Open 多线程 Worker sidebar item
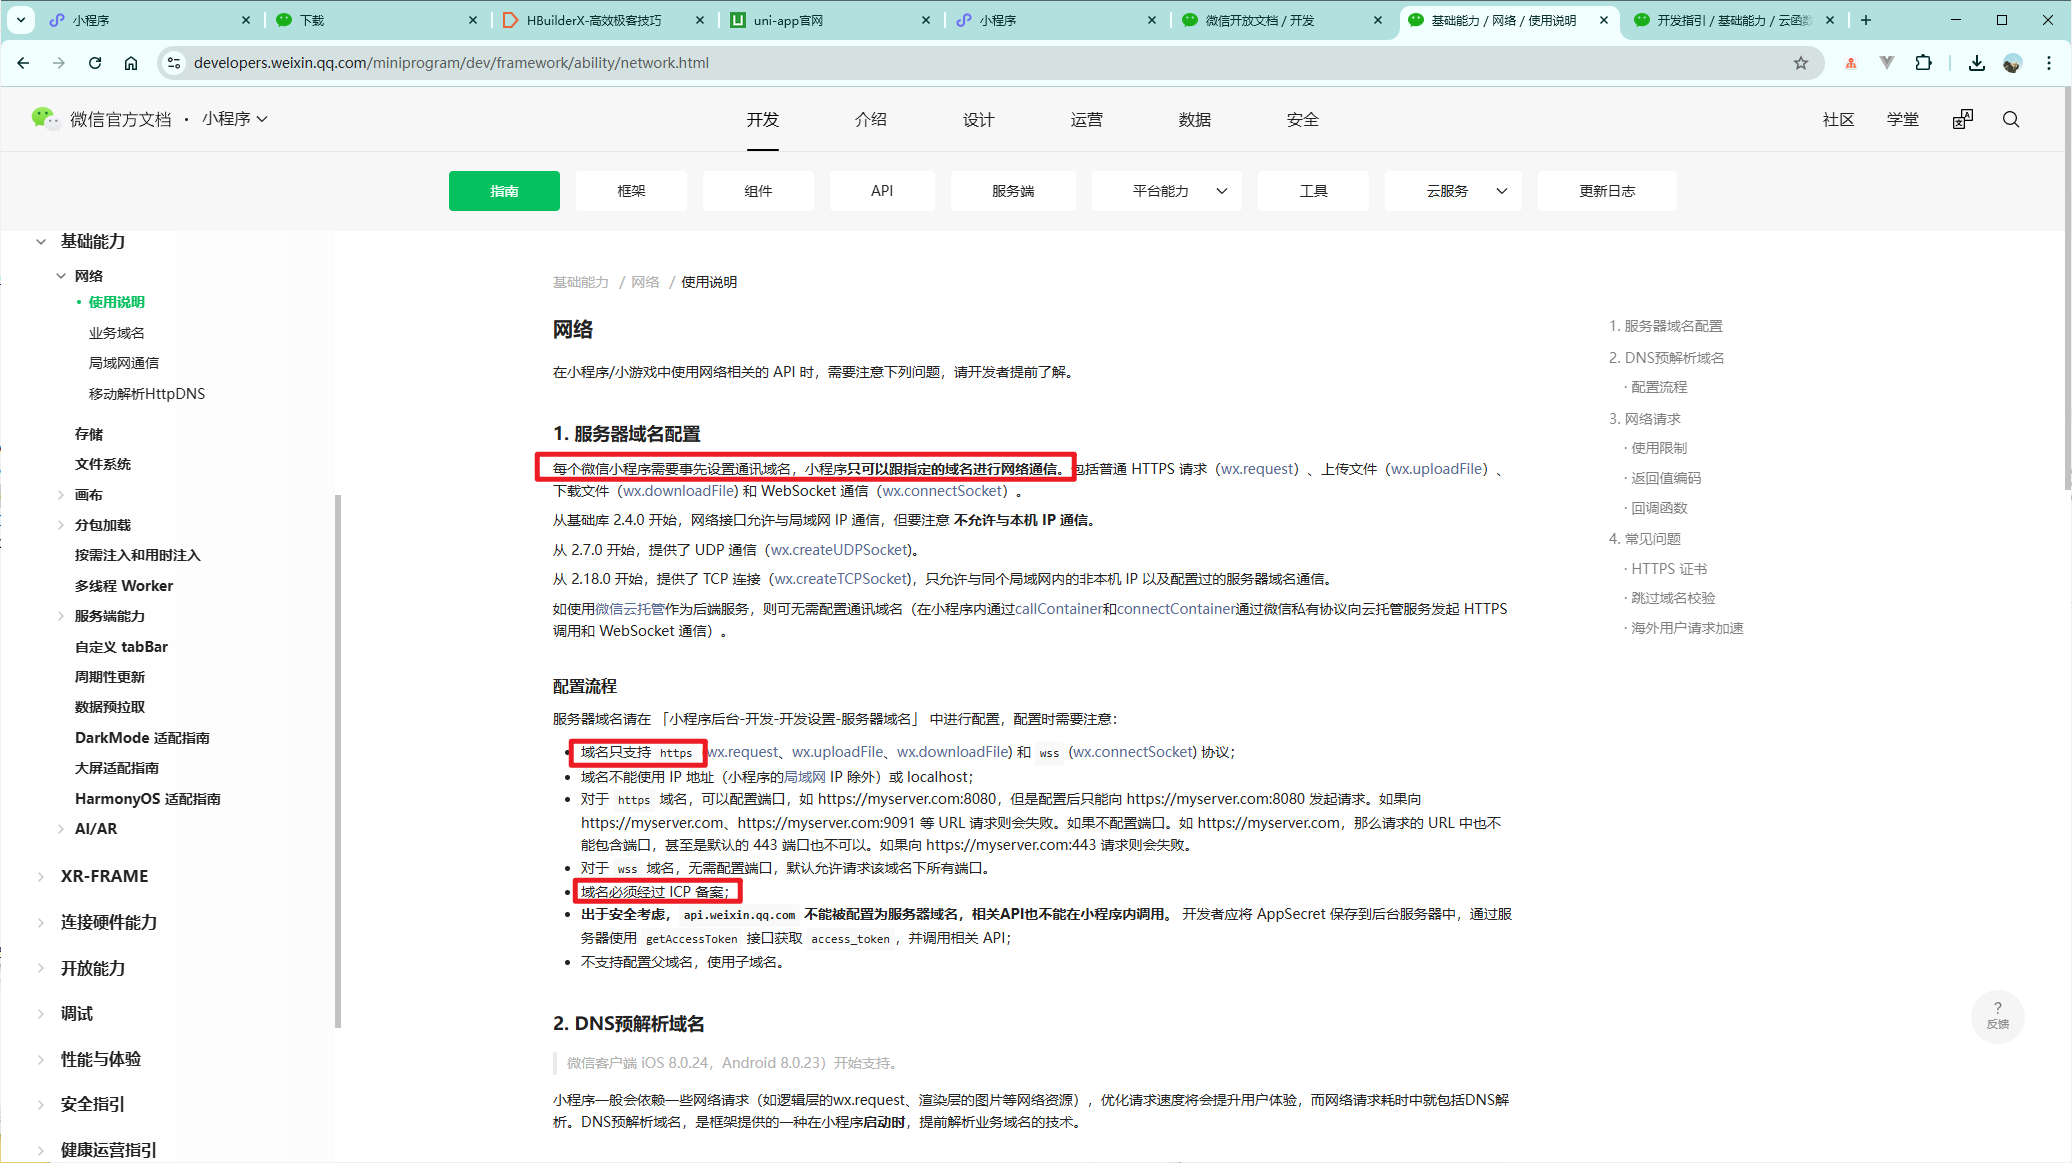The width and height of the screenshot is (2072, 1163). click(x=124, y=586)
